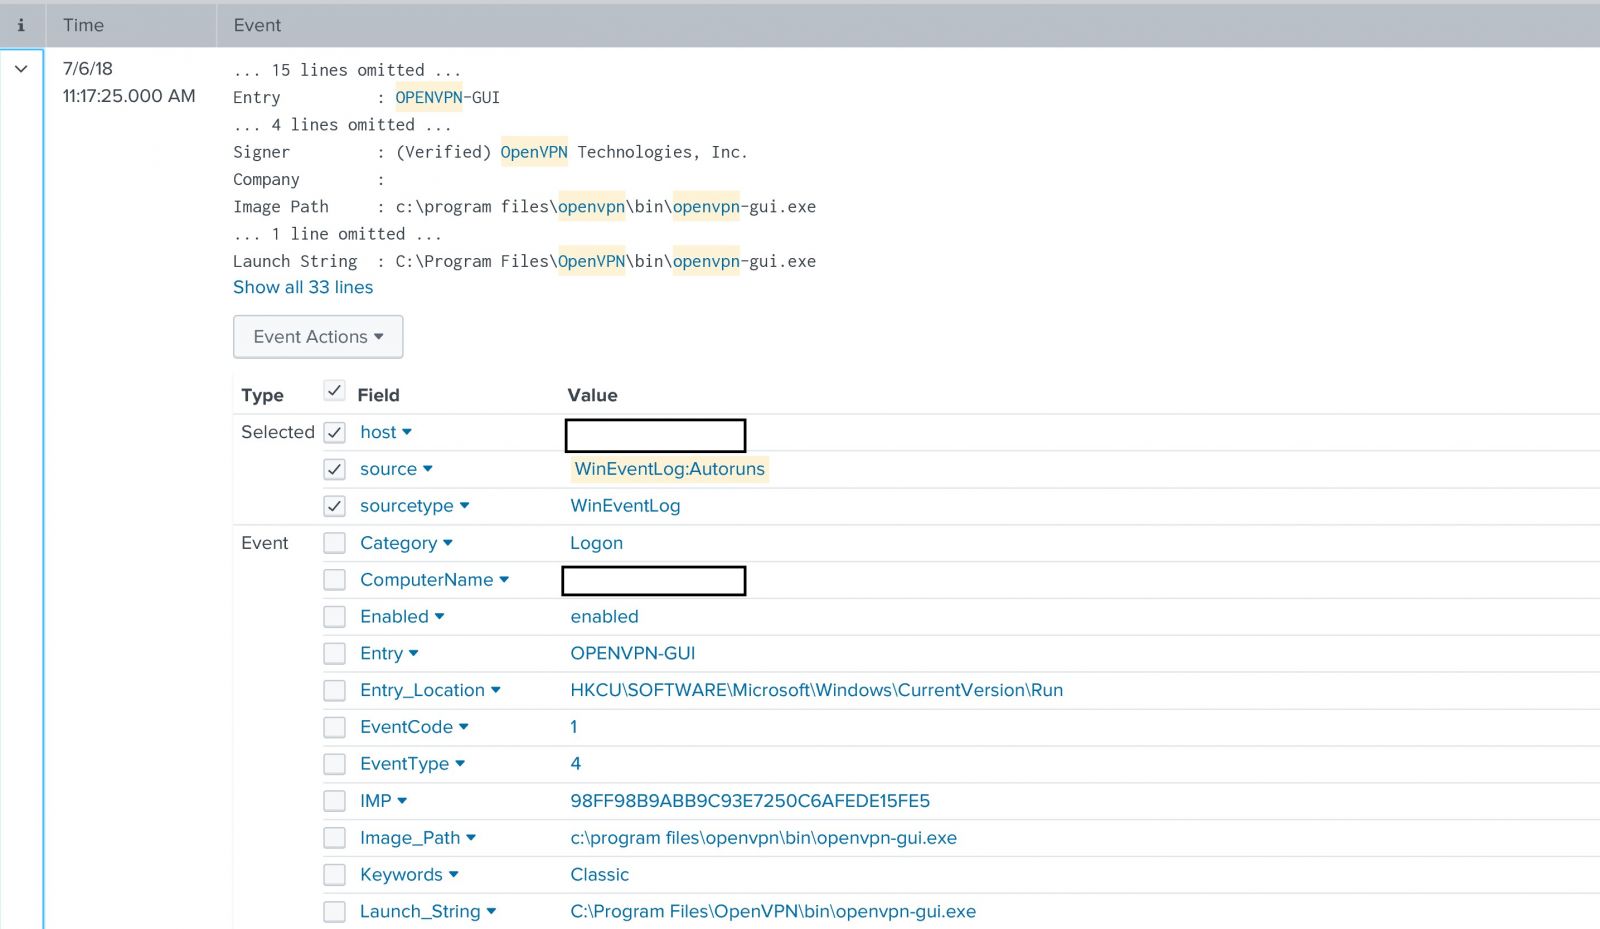Check the EventCode field checkbox
1600x929 pixels.
click(x=334, y=728)
